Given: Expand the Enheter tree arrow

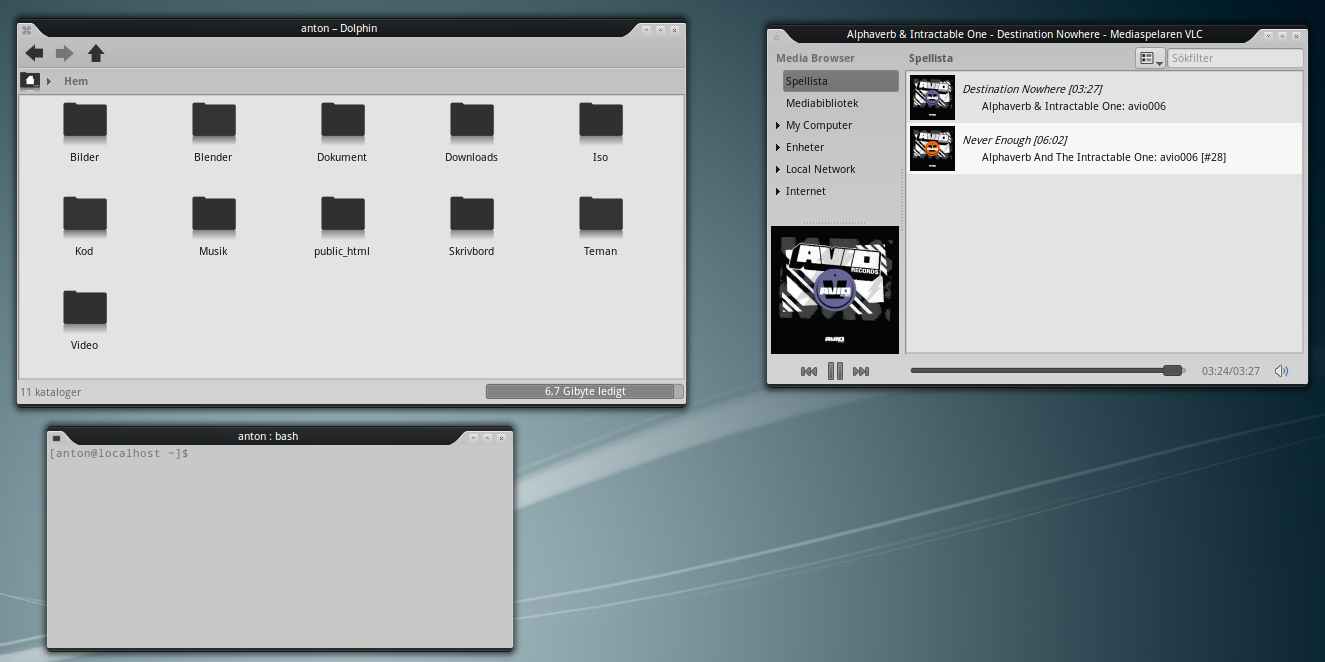Looking at the screenshot, I should [778, 147].
